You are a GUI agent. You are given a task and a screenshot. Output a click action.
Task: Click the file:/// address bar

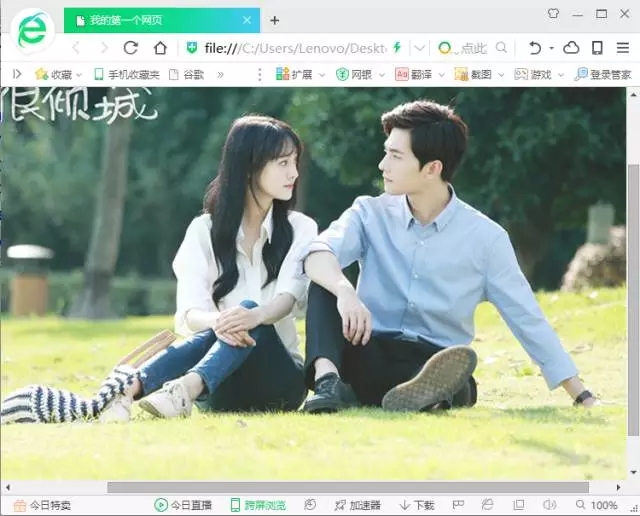click(x=290, y=48)
